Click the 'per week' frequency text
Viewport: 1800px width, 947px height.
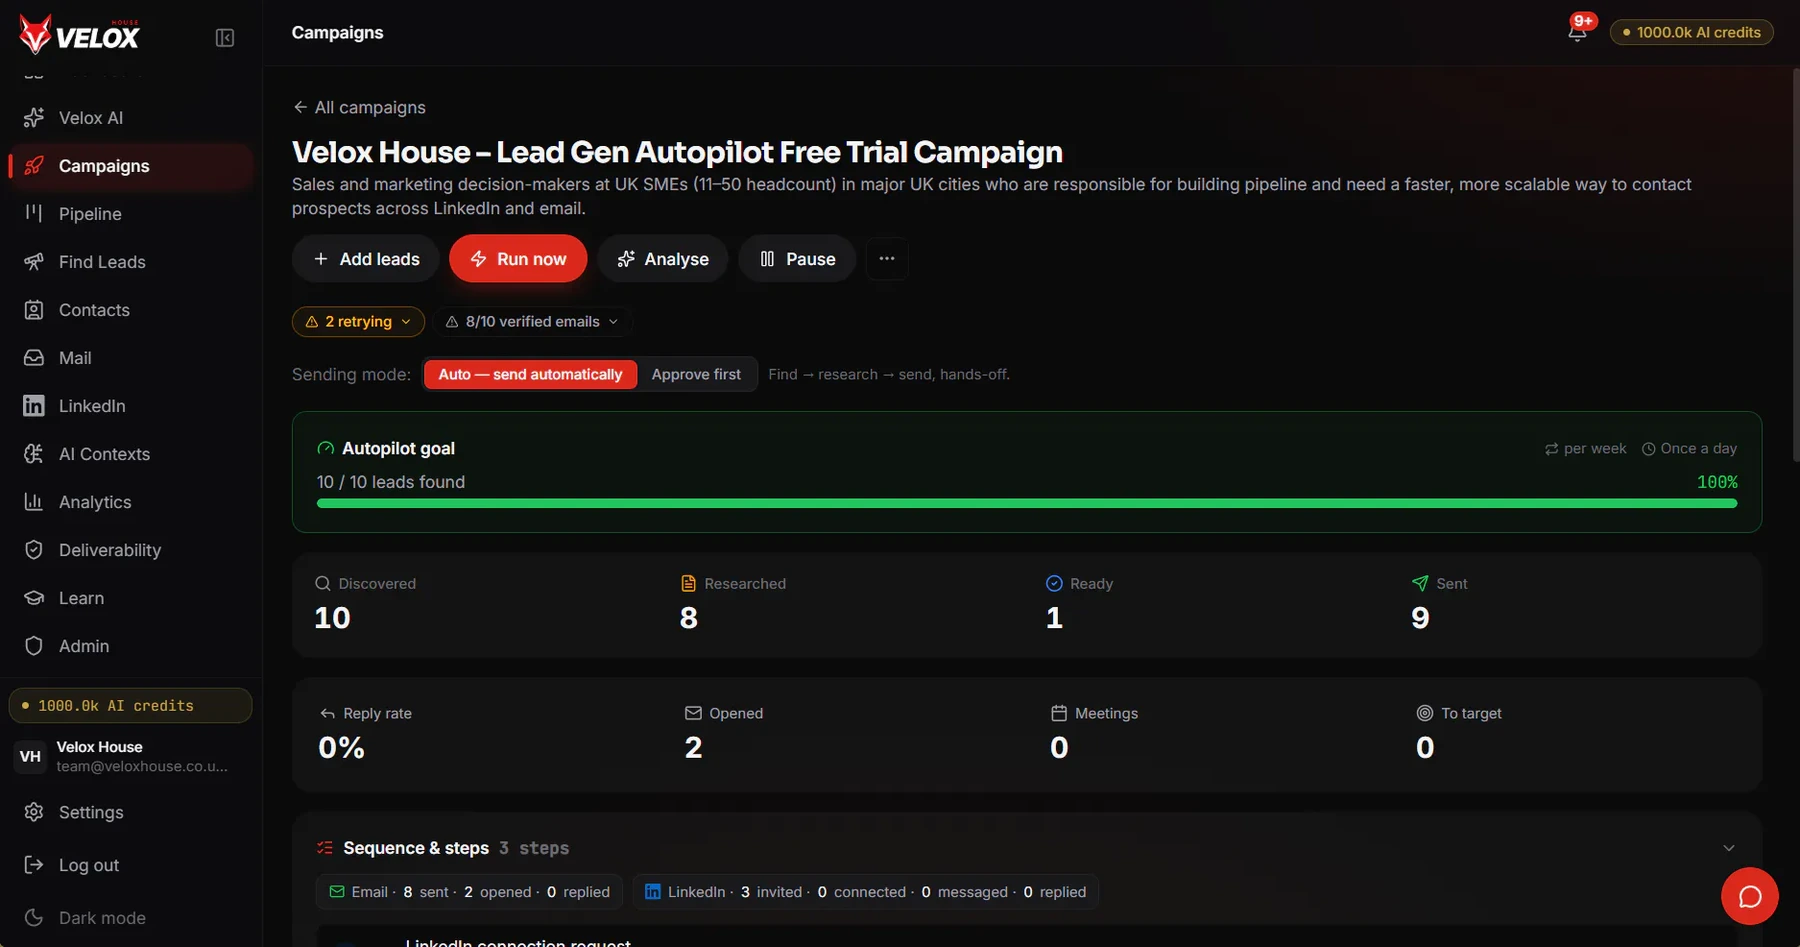coord(1595,449)
